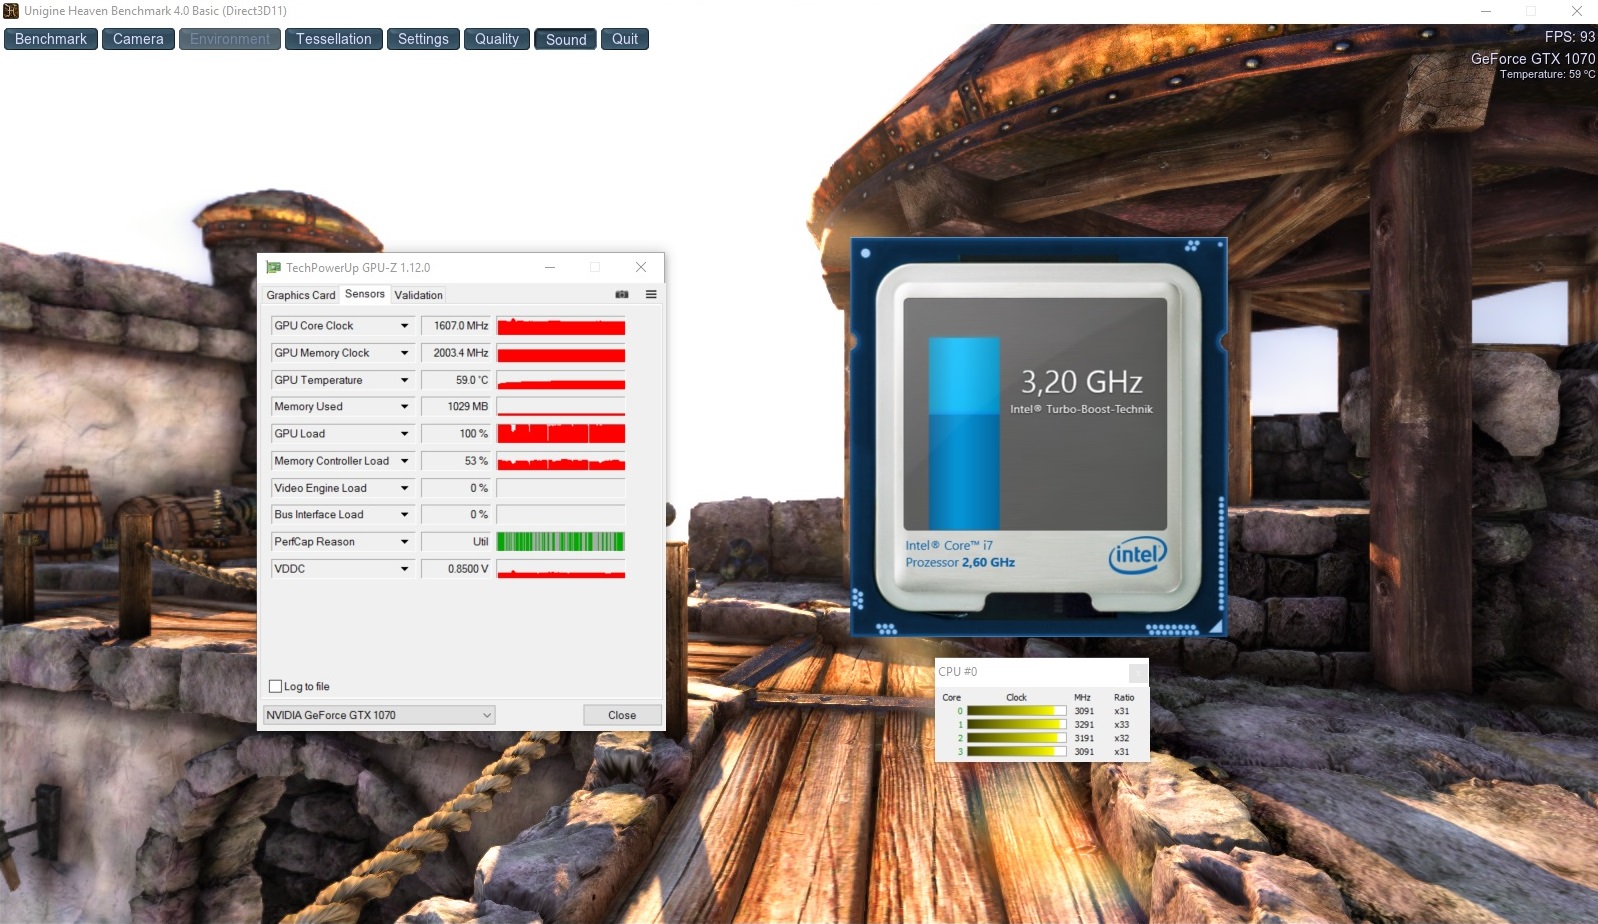Click the 3,20 GHz Turbo Boost reading

(x=1081, y=382)
